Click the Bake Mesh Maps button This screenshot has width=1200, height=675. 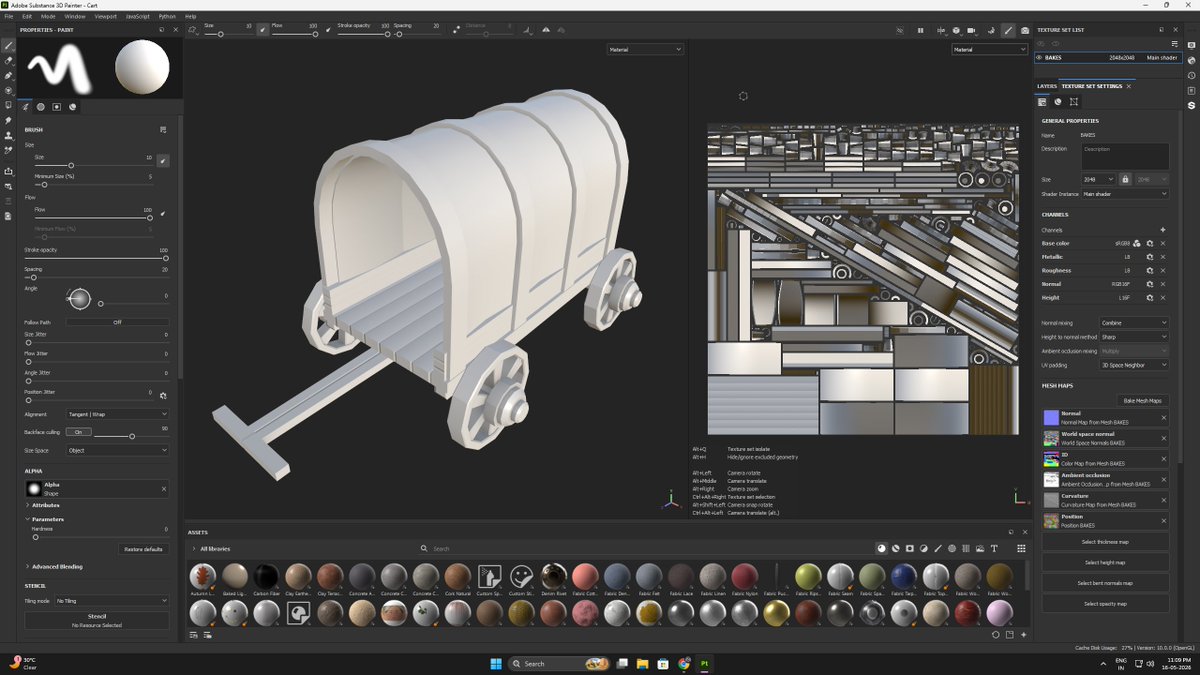pos(1141,400)
